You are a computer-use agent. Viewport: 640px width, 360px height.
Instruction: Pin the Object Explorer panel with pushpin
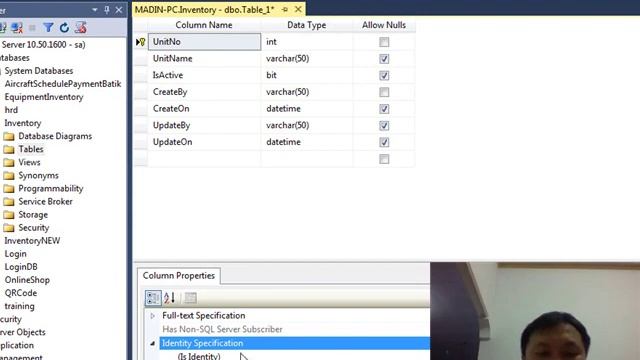click(107, 9)
